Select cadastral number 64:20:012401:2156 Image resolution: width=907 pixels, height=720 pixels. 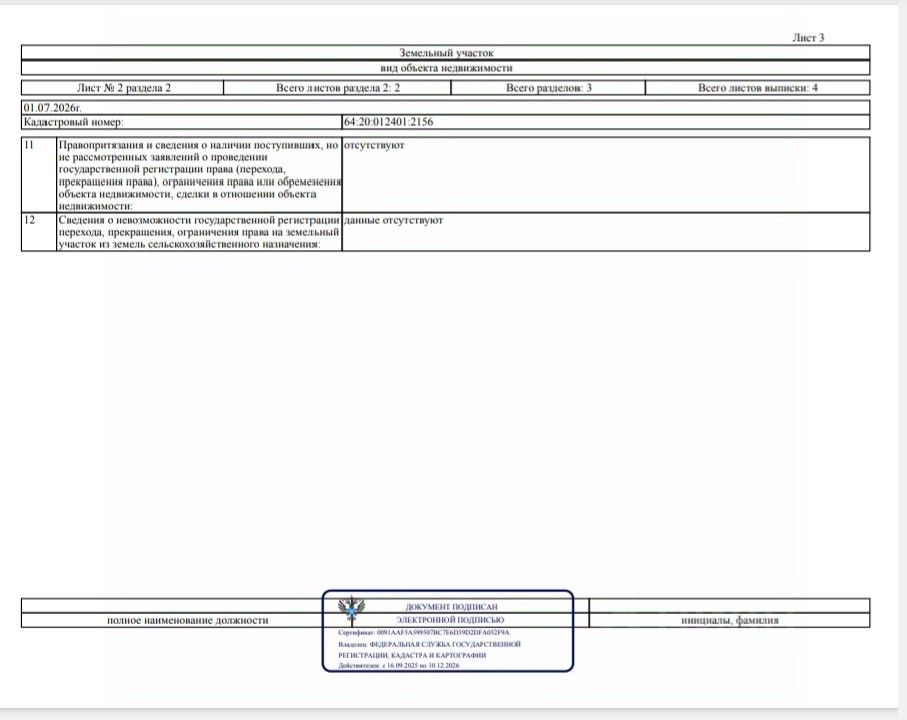pyautogui.click(x=388, y=122)
